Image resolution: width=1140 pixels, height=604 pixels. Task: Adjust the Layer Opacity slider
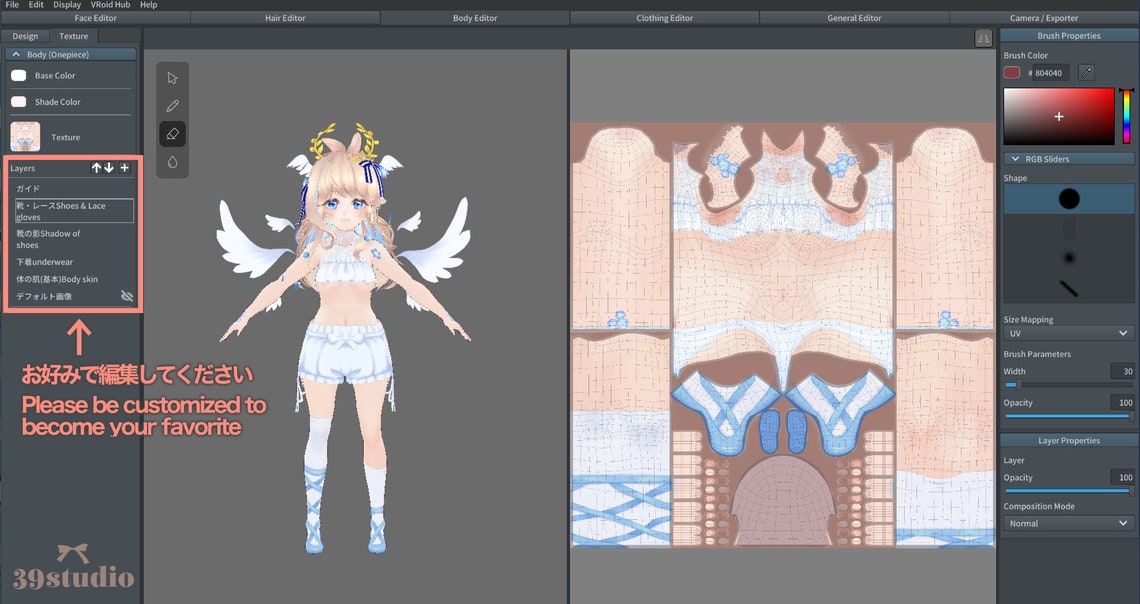click(x=1067, y=491)
